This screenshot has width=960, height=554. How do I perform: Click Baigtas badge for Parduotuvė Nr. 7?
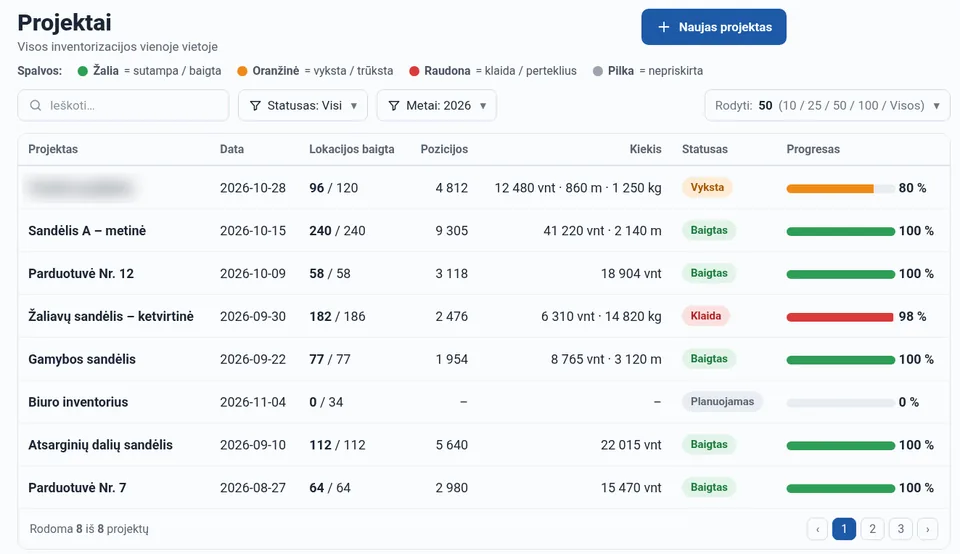pos(709,487)
